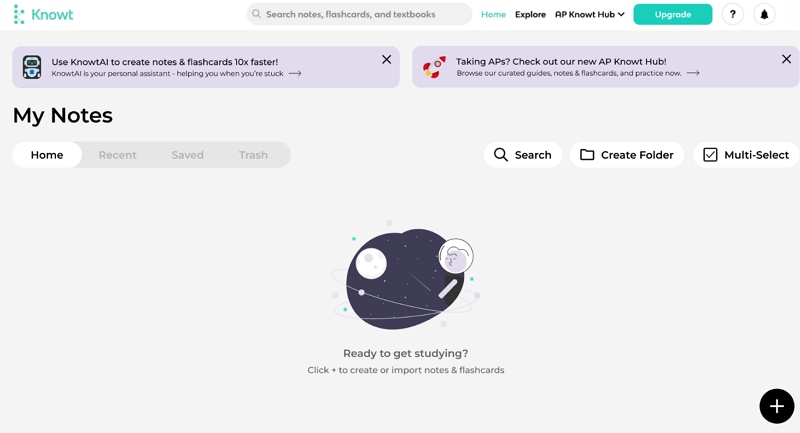Click the Search button in My Notes

tap(523, 155)
